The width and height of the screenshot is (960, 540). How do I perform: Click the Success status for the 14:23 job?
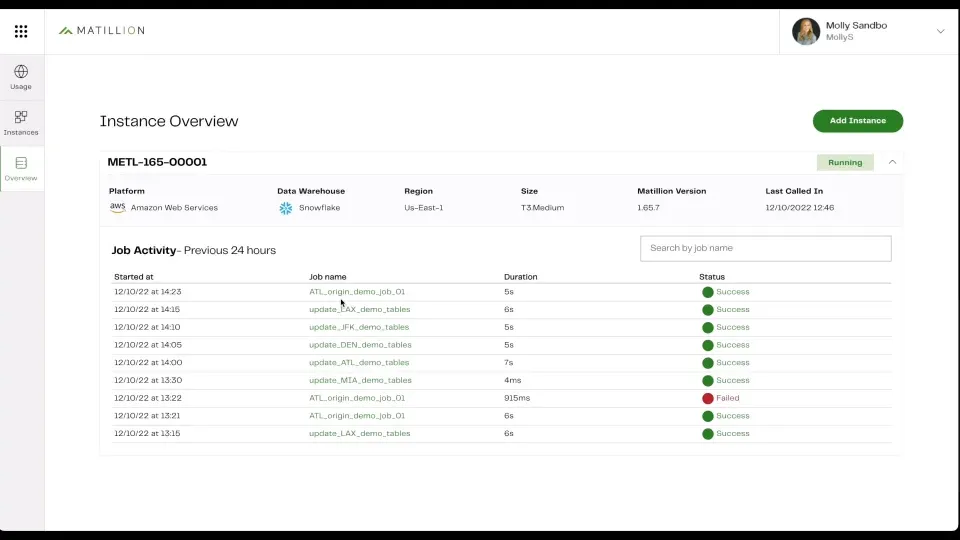click(x=726, y=292)
